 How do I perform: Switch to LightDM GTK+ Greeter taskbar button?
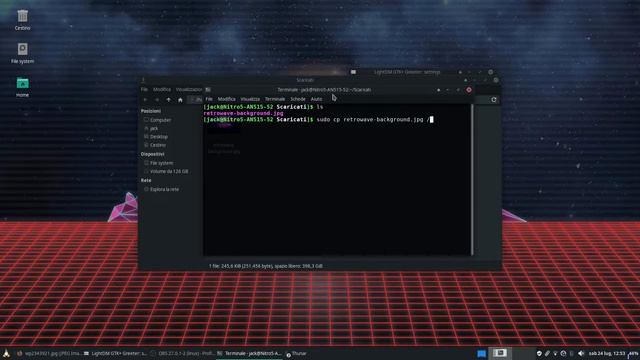115,353
